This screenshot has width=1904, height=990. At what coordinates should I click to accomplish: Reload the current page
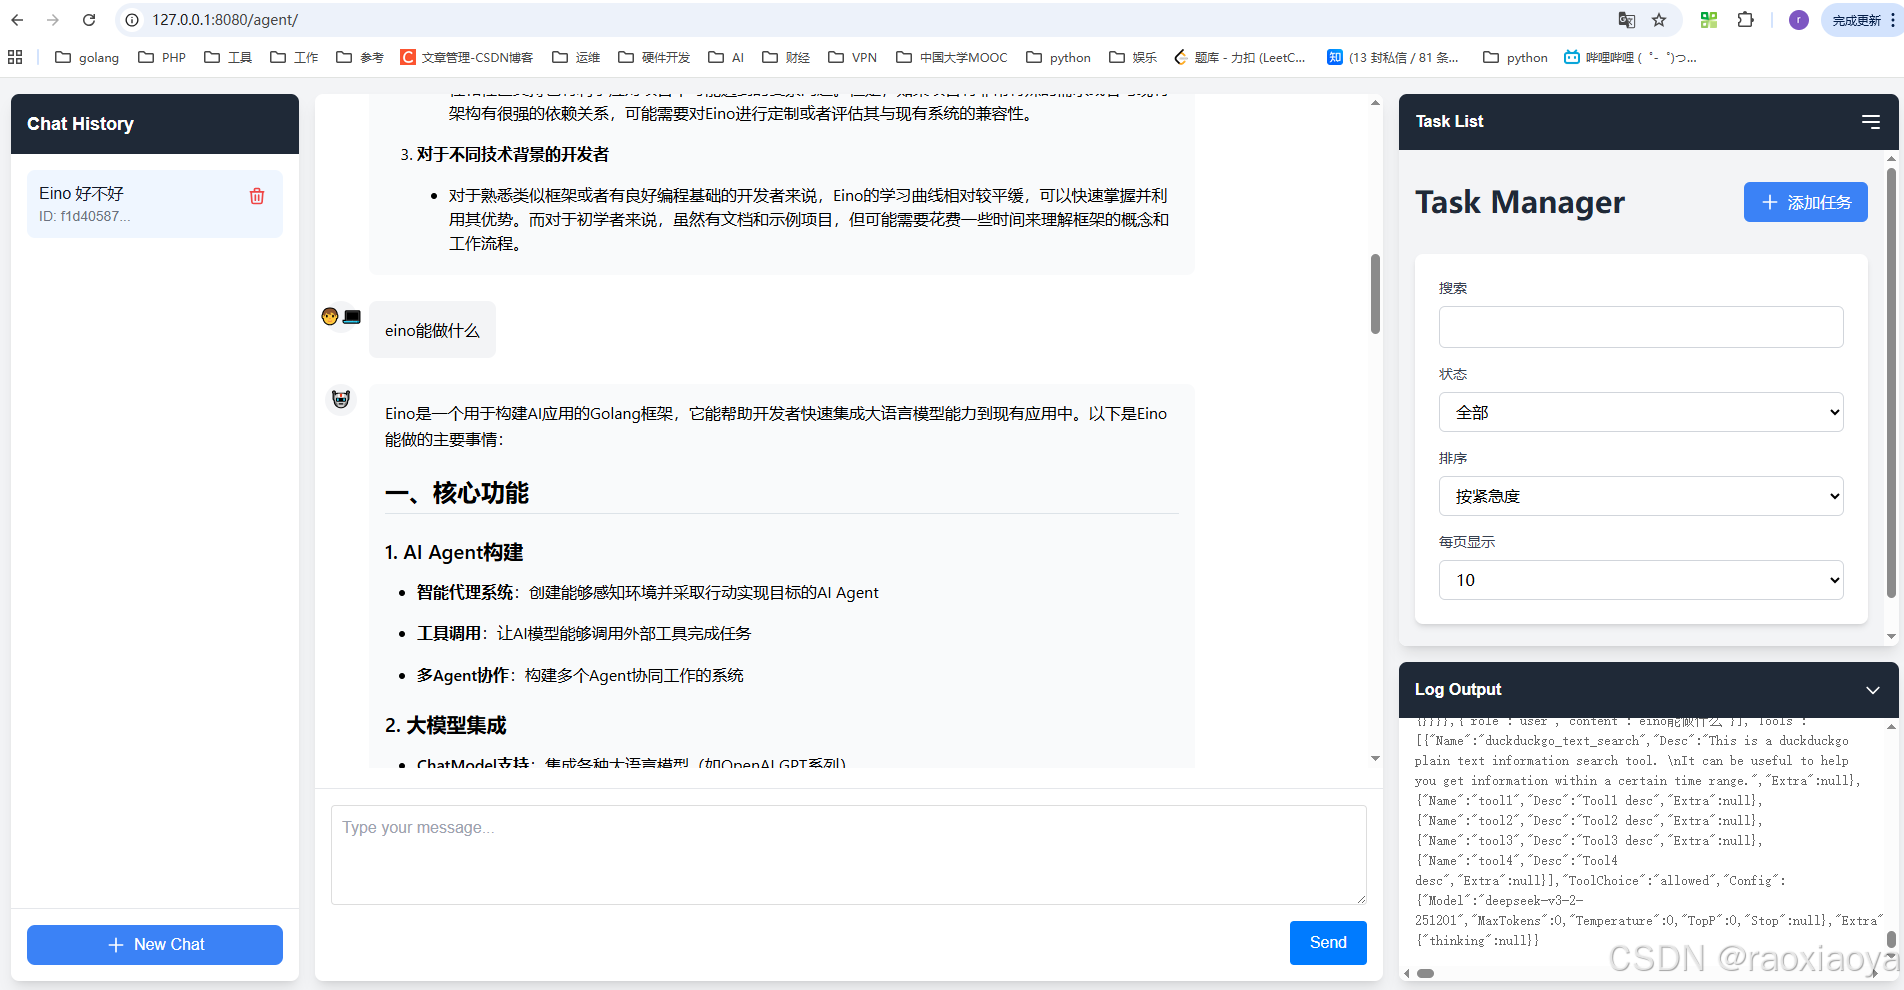89,20
